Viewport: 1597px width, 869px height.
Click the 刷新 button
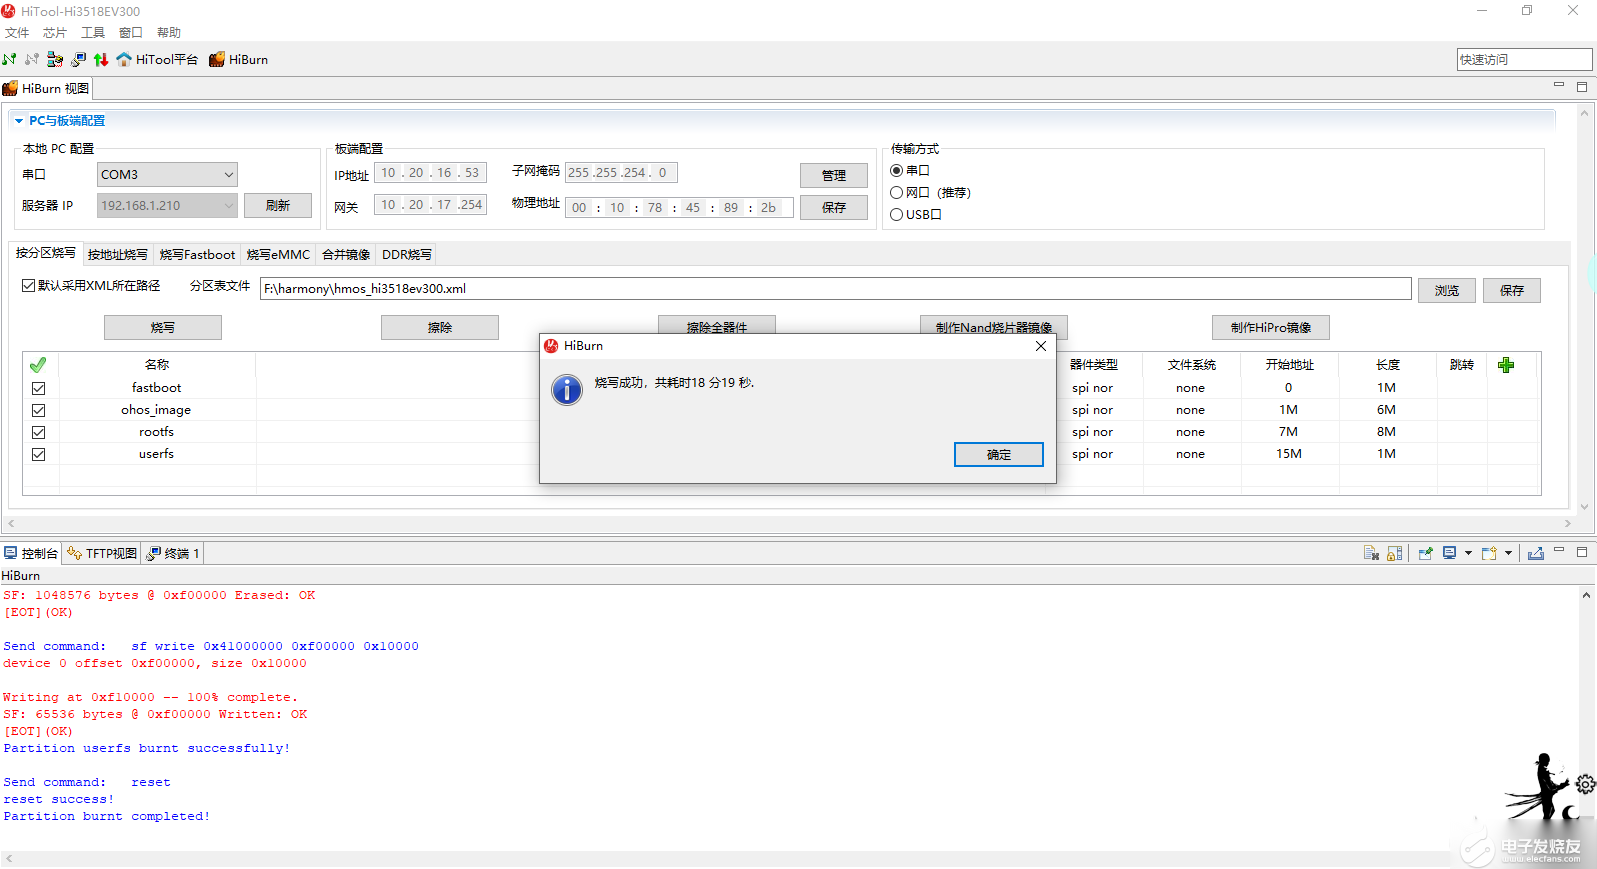click(x=278, y=205)
